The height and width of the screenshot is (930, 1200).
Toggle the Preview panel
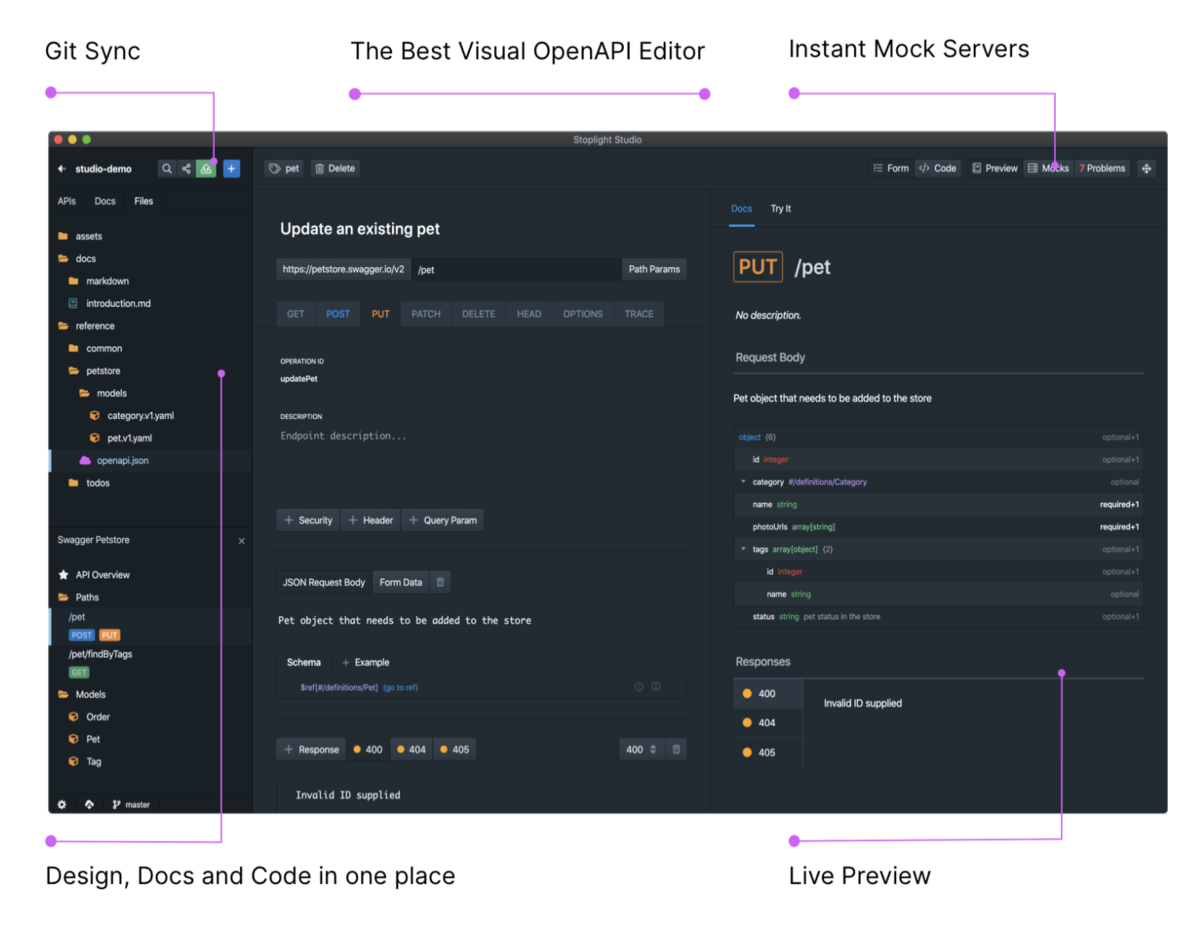coord(995,169)
